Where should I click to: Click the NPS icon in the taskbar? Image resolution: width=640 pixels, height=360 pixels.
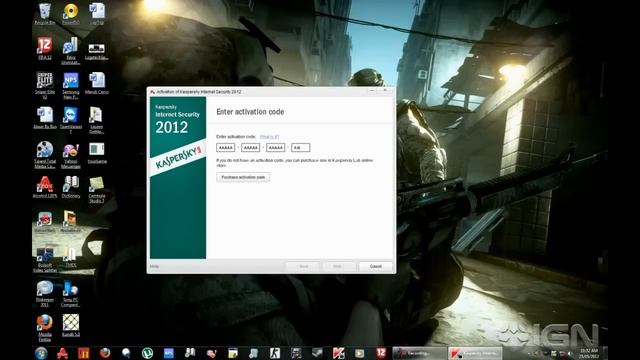[169, 353]
